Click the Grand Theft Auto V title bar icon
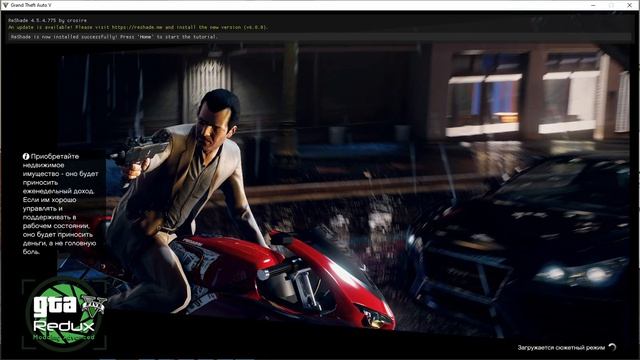The image size is (640, 360). pos(5,5)
